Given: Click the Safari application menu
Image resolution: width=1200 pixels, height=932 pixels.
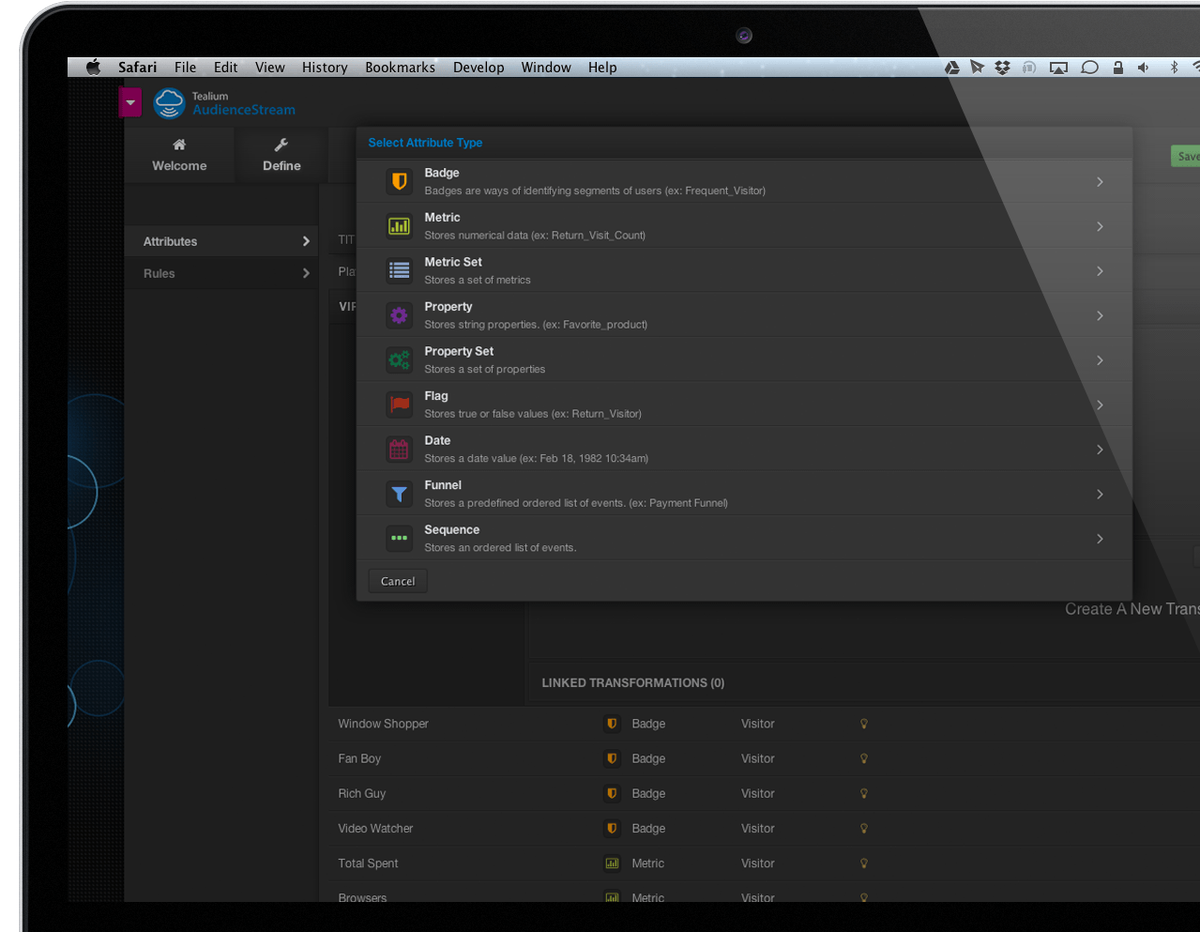Looking at the screenshot, I should click(137, 67).
